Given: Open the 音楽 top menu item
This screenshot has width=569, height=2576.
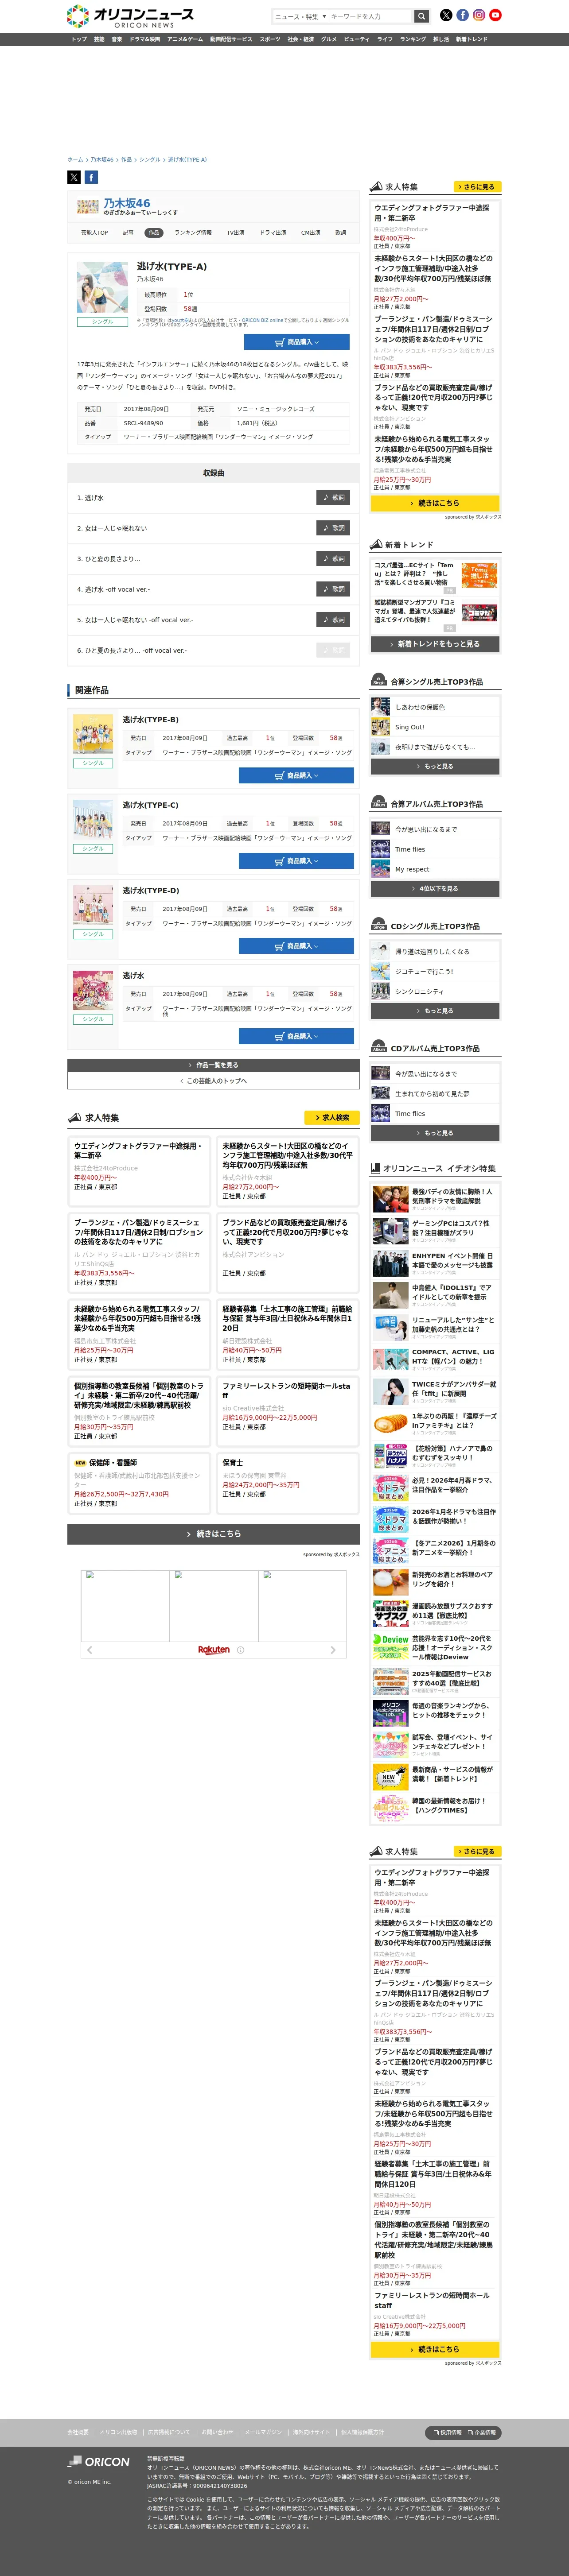Looking at the screenshot, I should click(116, 39).
